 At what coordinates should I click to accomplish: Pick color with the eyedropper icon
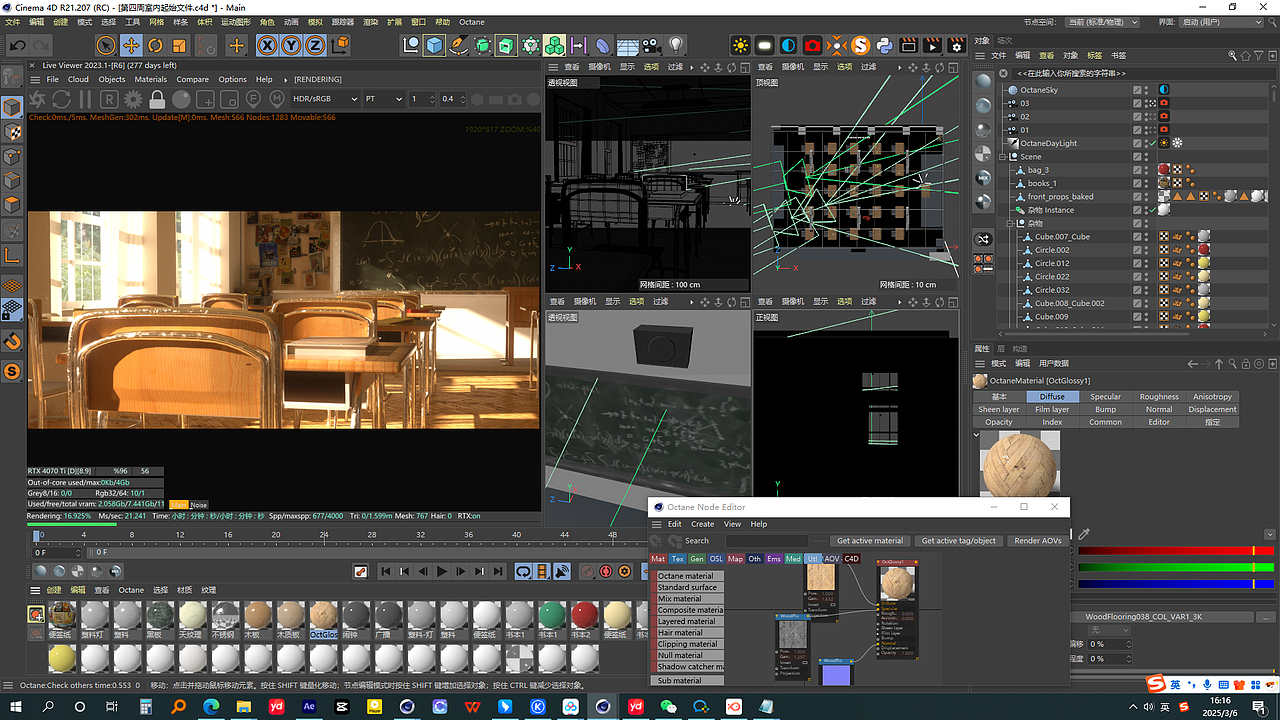pos(1084,534)
